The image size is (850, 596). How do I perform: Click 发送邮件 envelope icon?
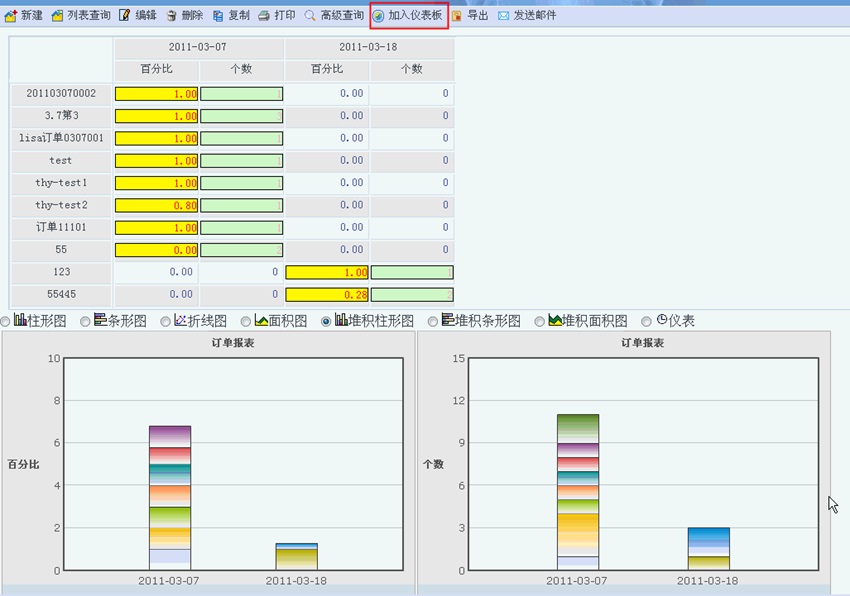point(503,16)
